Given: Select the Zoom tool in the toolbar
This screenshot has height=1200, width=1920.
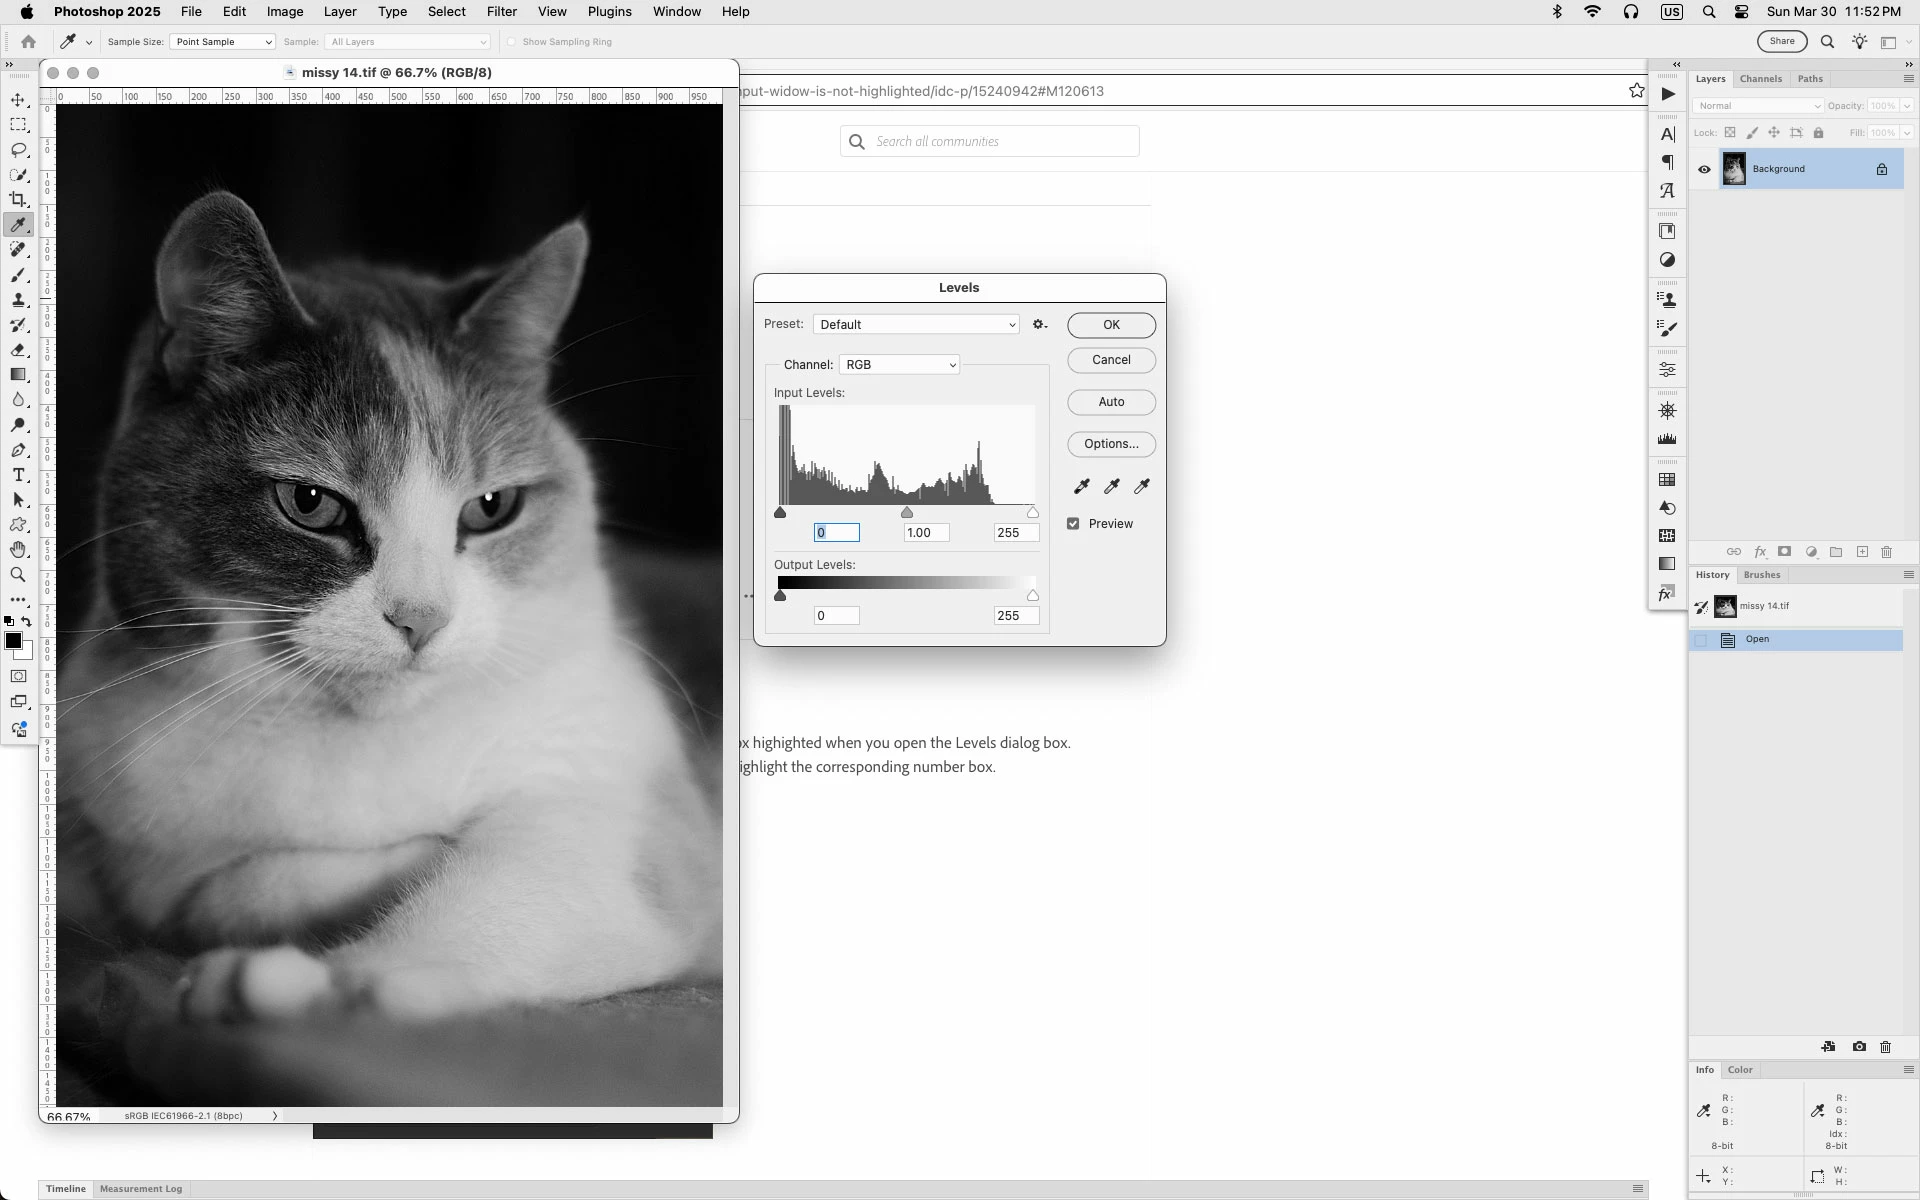Looking at the screenshot, I should 18,575.
